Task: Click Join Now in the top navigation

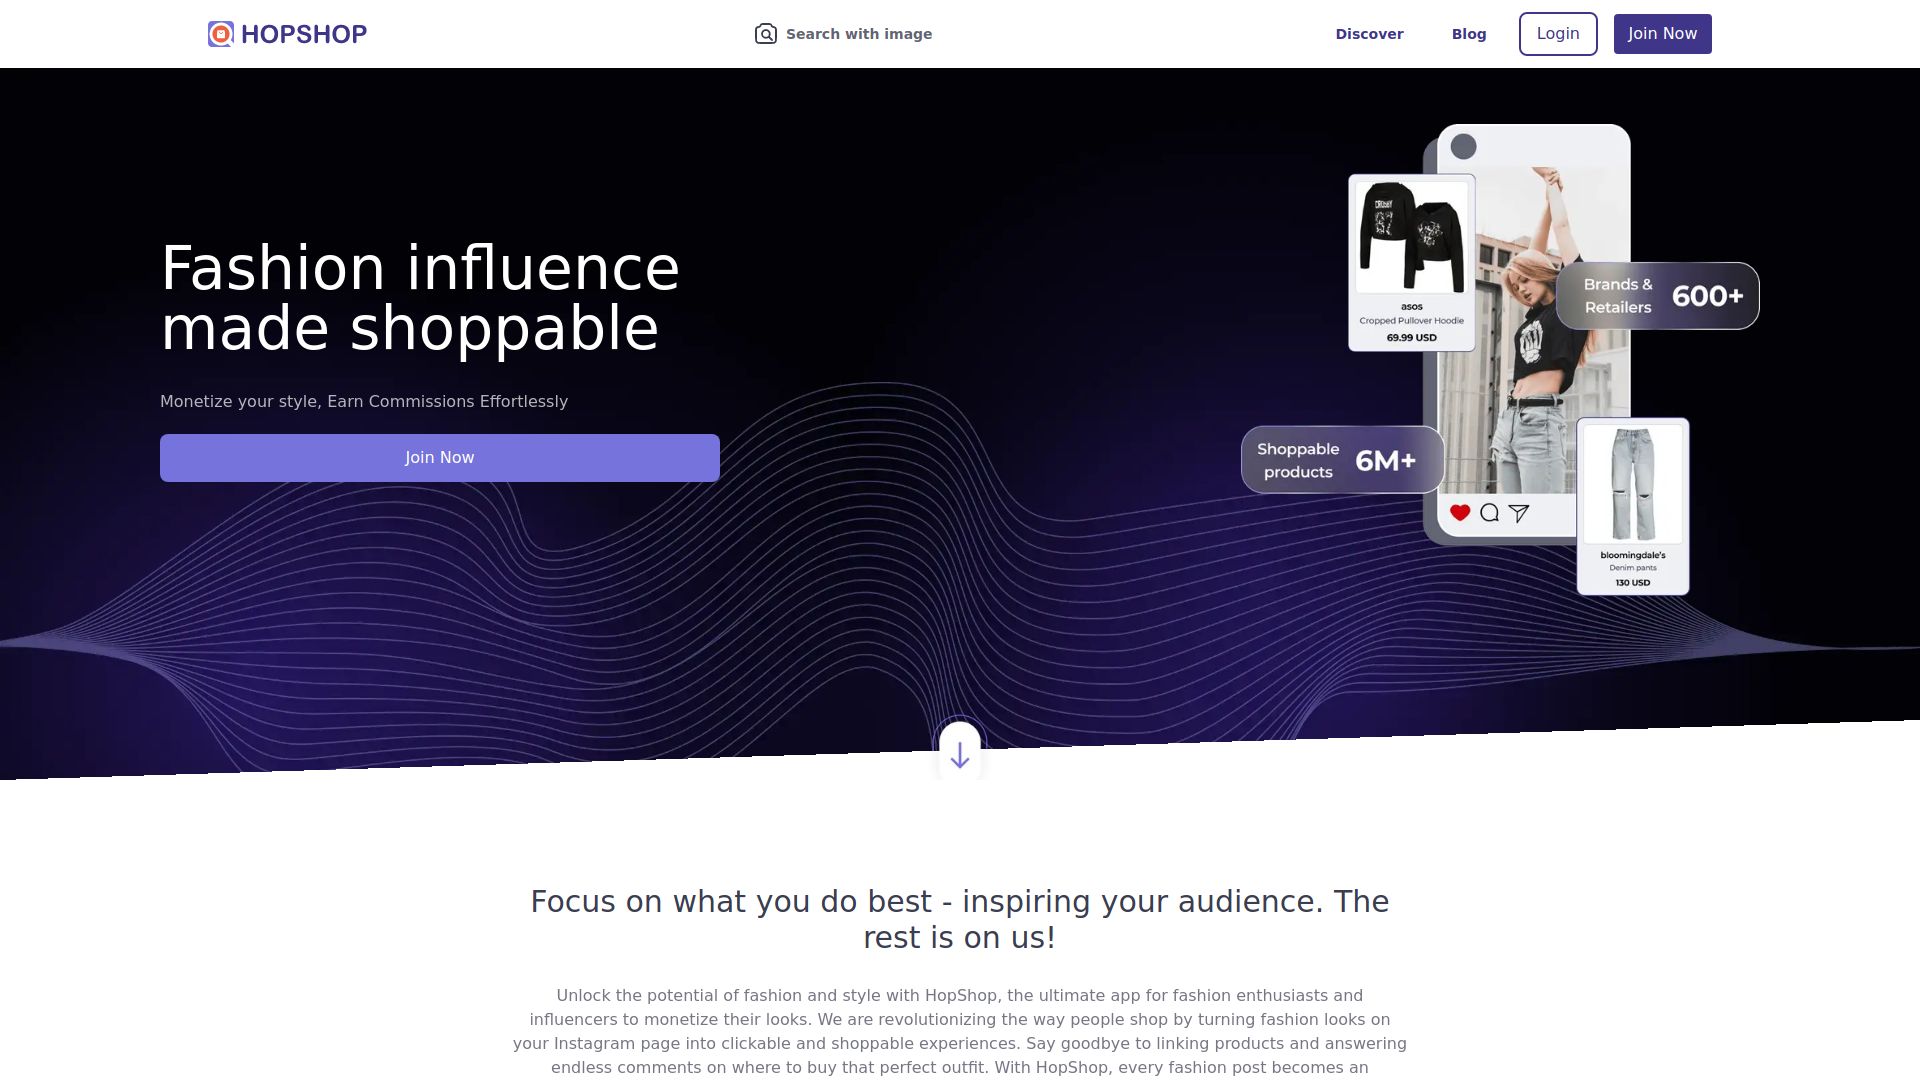Action: [x=1662, y=34]
